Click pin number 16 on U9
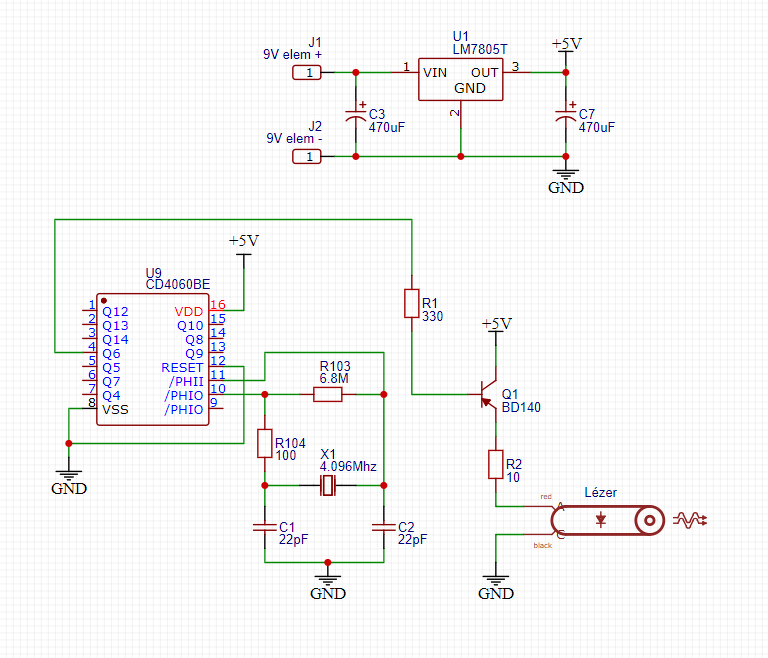768x658 pixels. coord(217,305)
